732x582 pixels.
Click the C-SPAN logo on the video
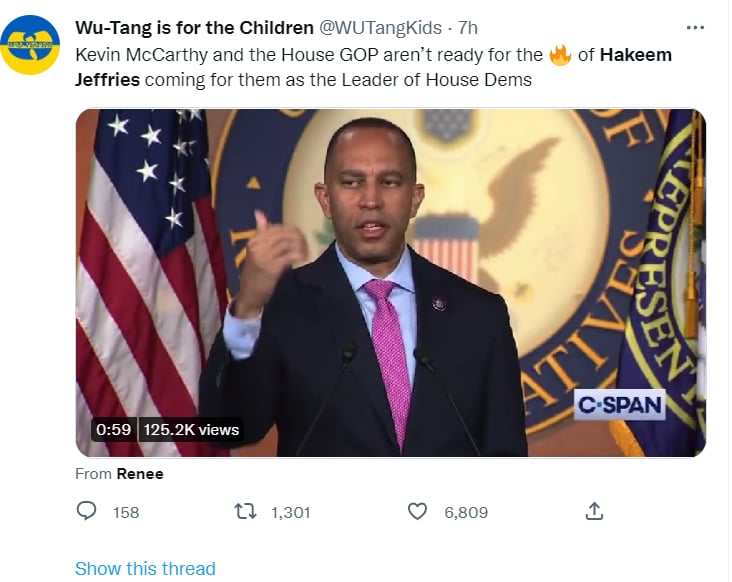[x=619, y=405]
